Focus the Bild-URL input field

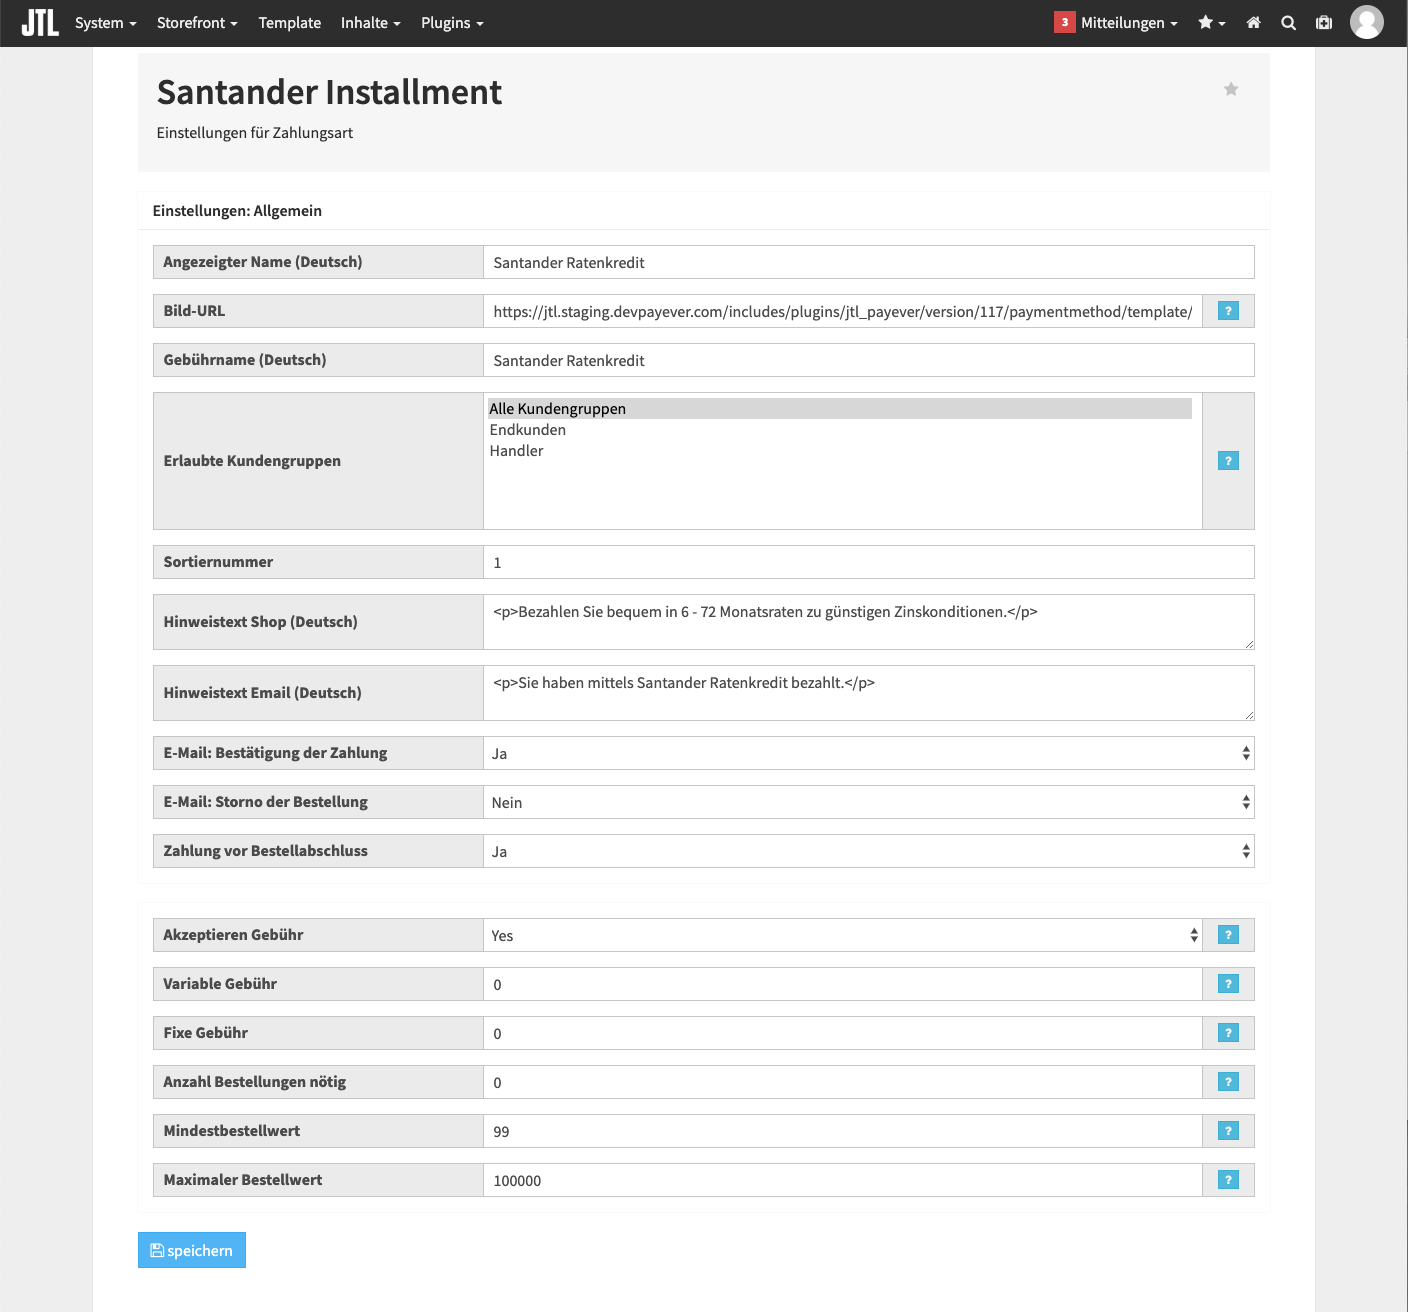(842, 311)
